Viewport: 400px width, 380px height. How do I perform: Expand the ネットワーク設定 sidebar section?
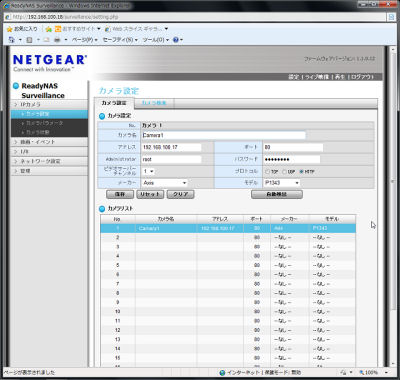49,161
